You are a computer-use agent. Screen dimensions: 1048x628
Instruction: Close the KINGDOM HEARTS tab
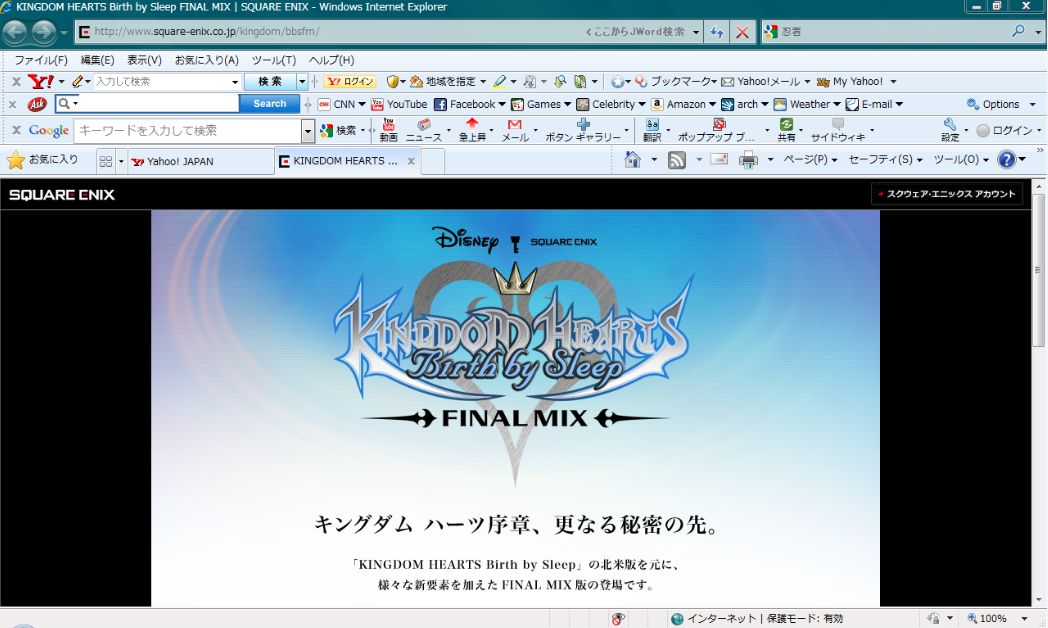click(411, 161)
